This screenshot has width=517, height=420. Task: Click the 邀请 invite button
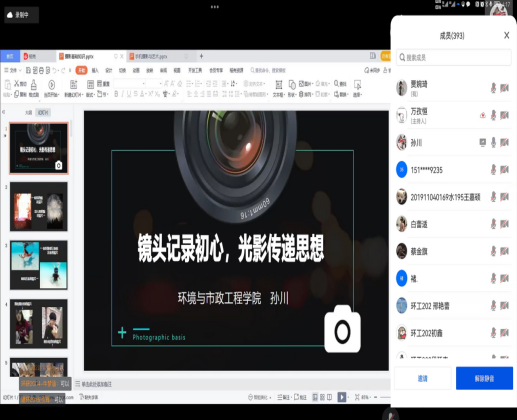423,378
